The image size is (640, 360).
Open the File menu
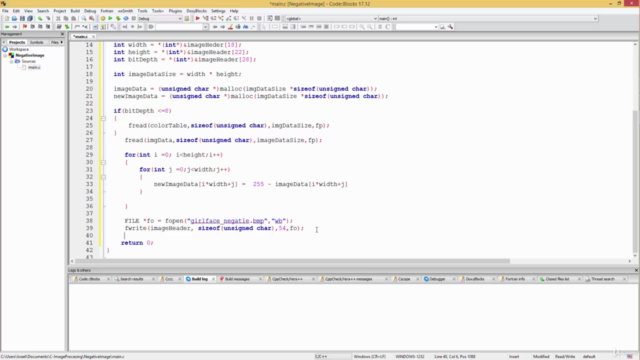5,11
